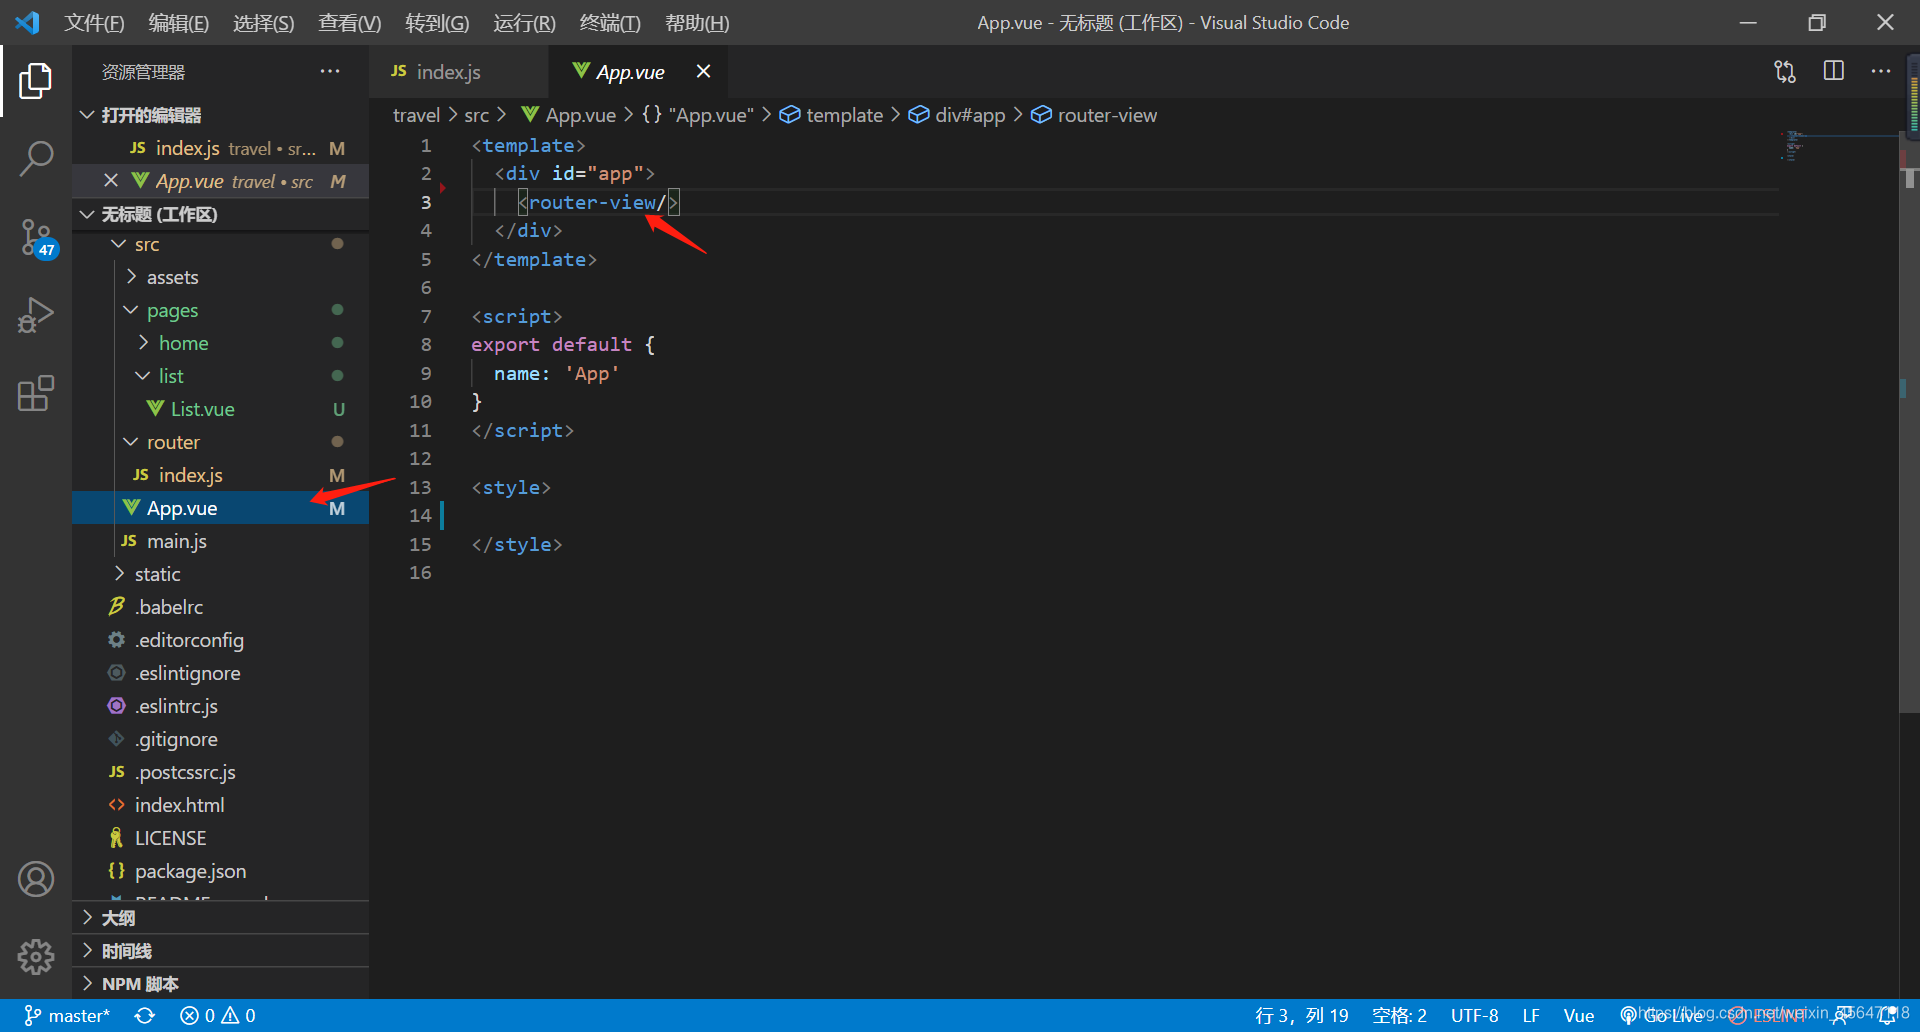Collapse the src folder
This screenshot has width=1920, height=1032.
pyautogui.click(x=220, y=244)
